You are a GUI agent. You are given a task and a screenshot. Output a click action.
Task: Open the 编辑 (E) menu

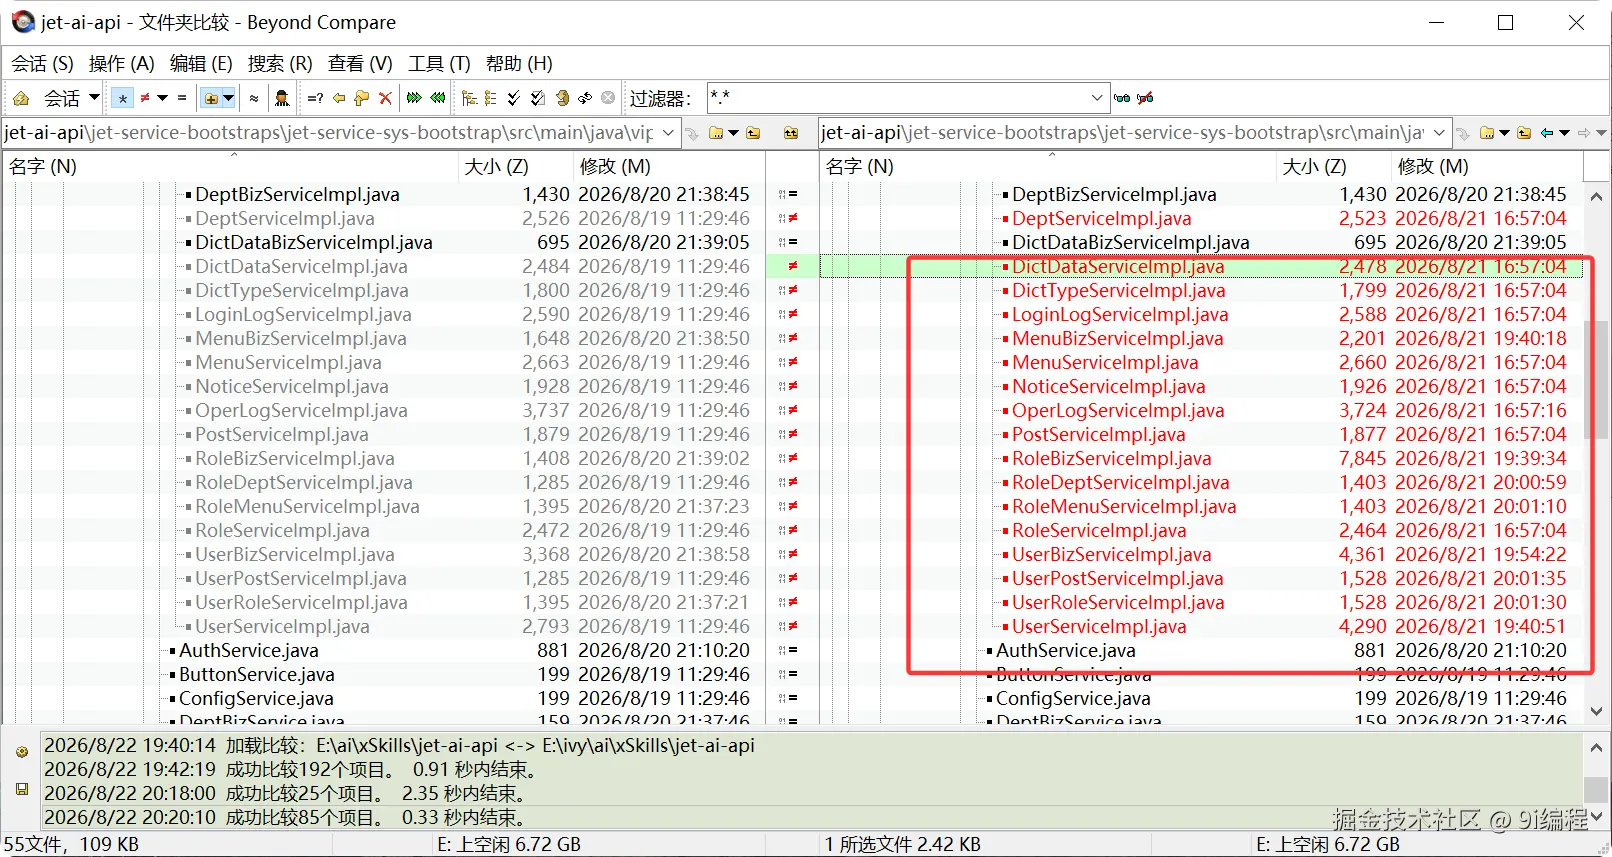click(x=201, y=63)
